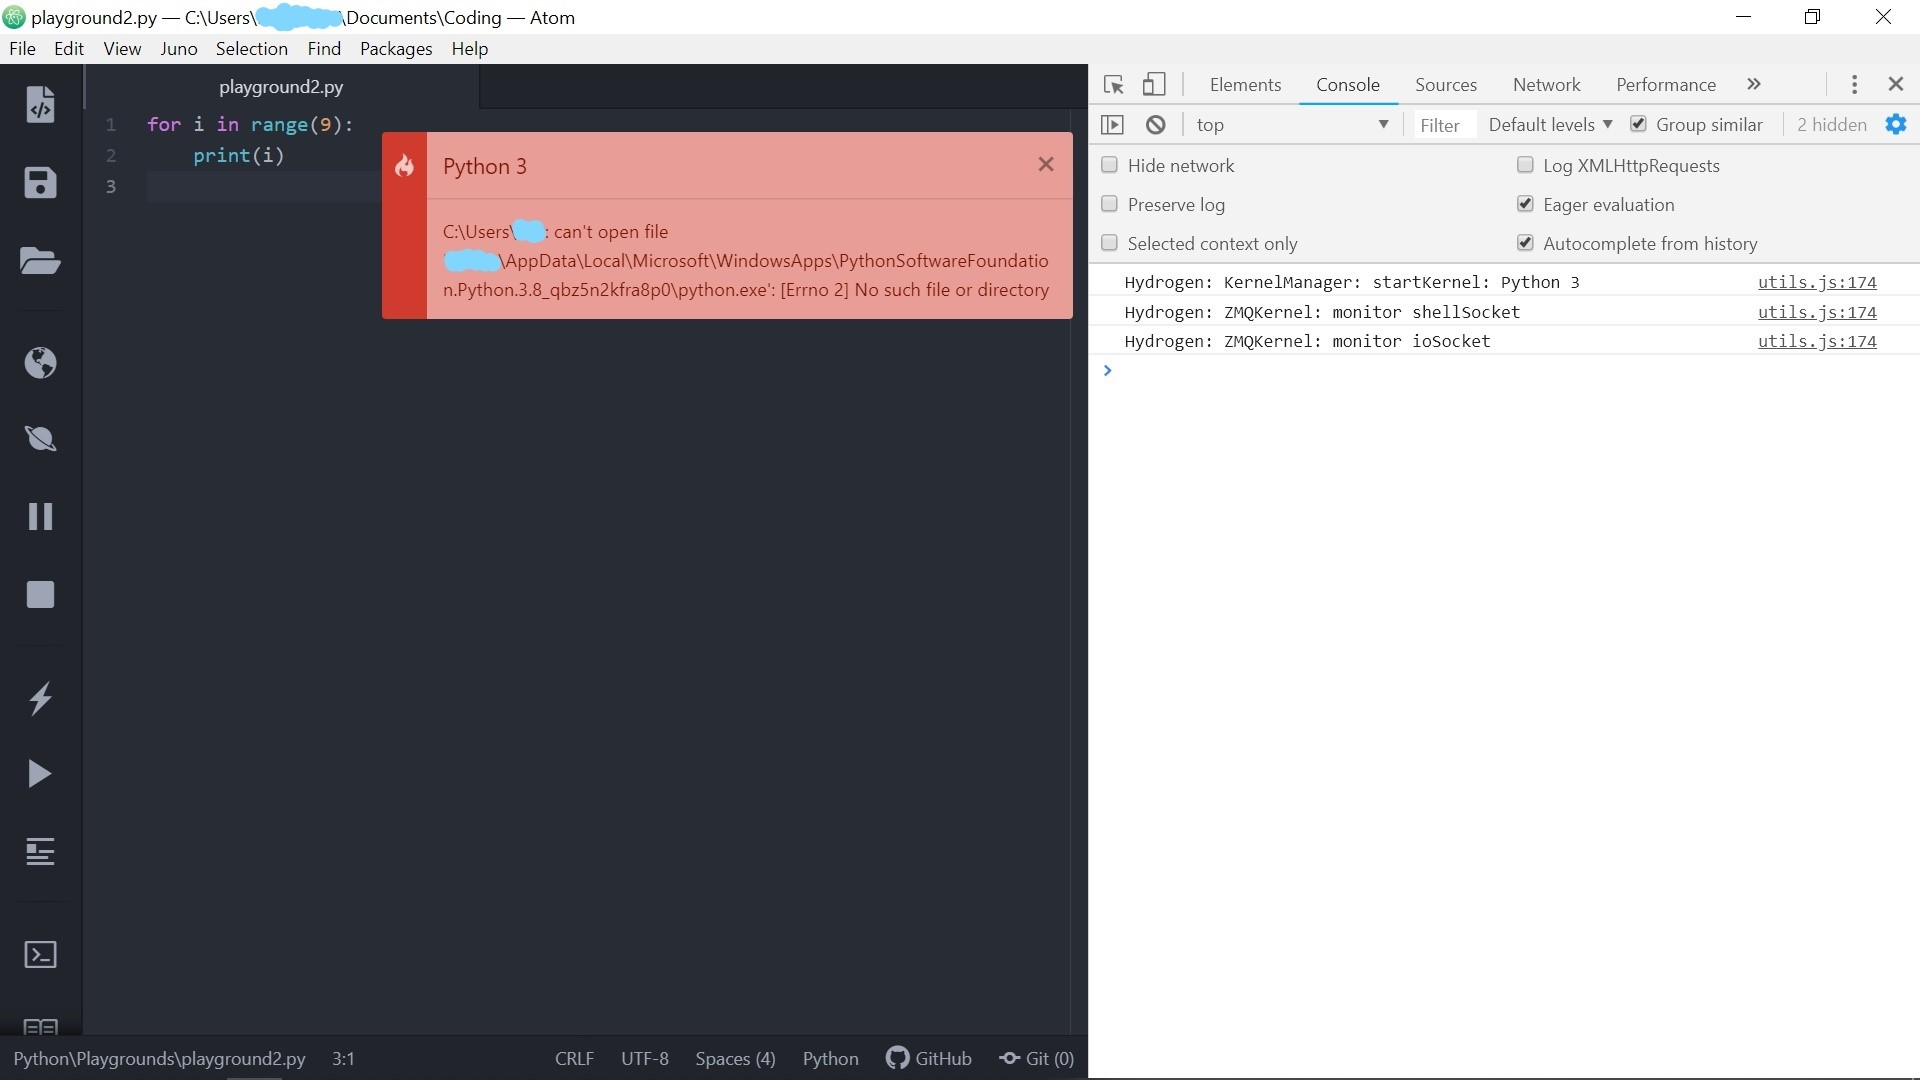Click the crossed-out planet icon in sidebar
This screenshot has height=1080, width=1920.
[x=40, y=439]
